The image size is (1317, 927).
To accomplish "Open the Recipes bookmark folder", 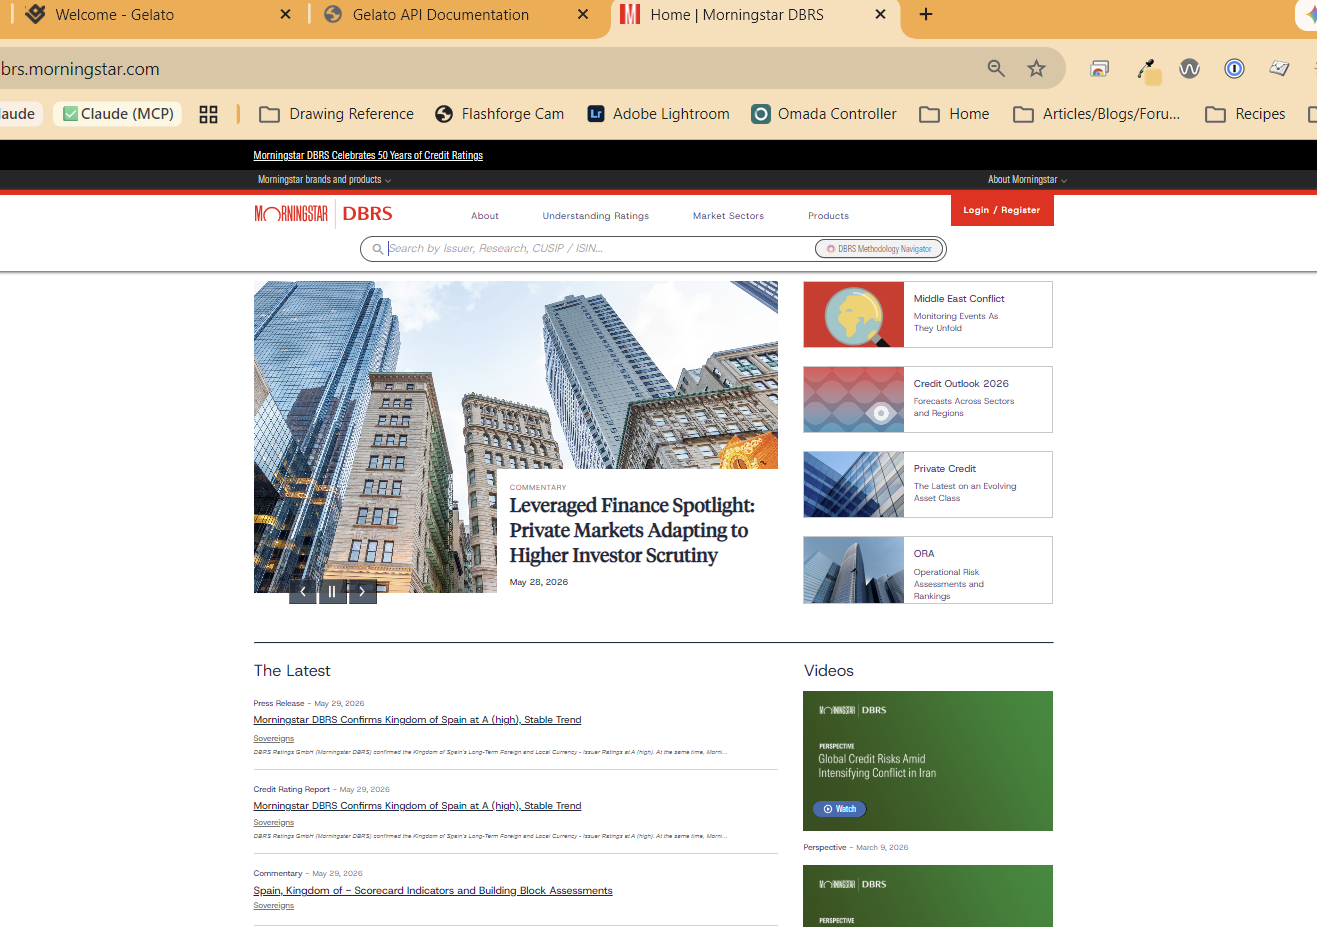I will click(x=1245, y=114).
